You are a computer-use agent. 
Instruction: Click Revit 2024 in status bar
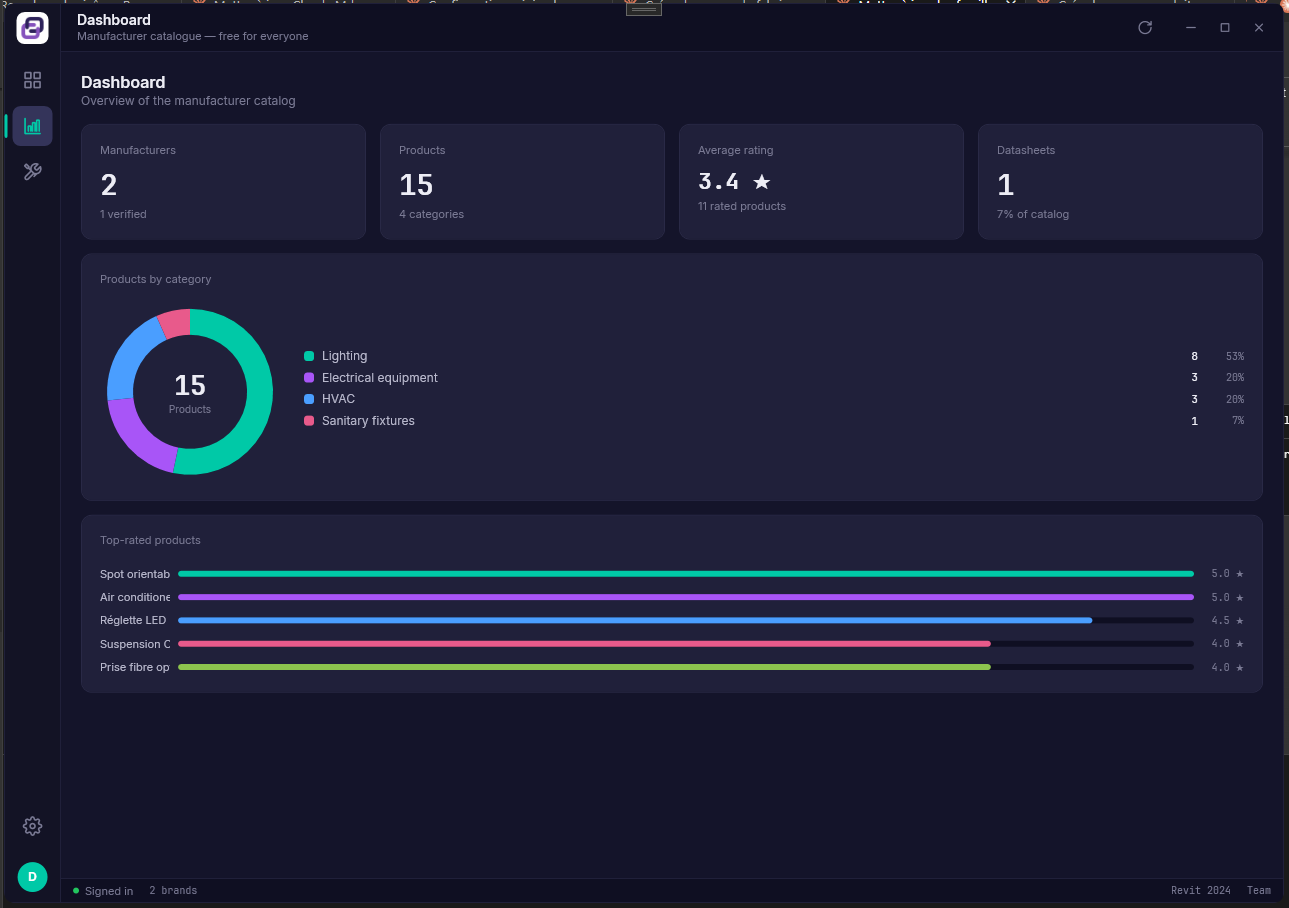click(x=1201, y=890)
